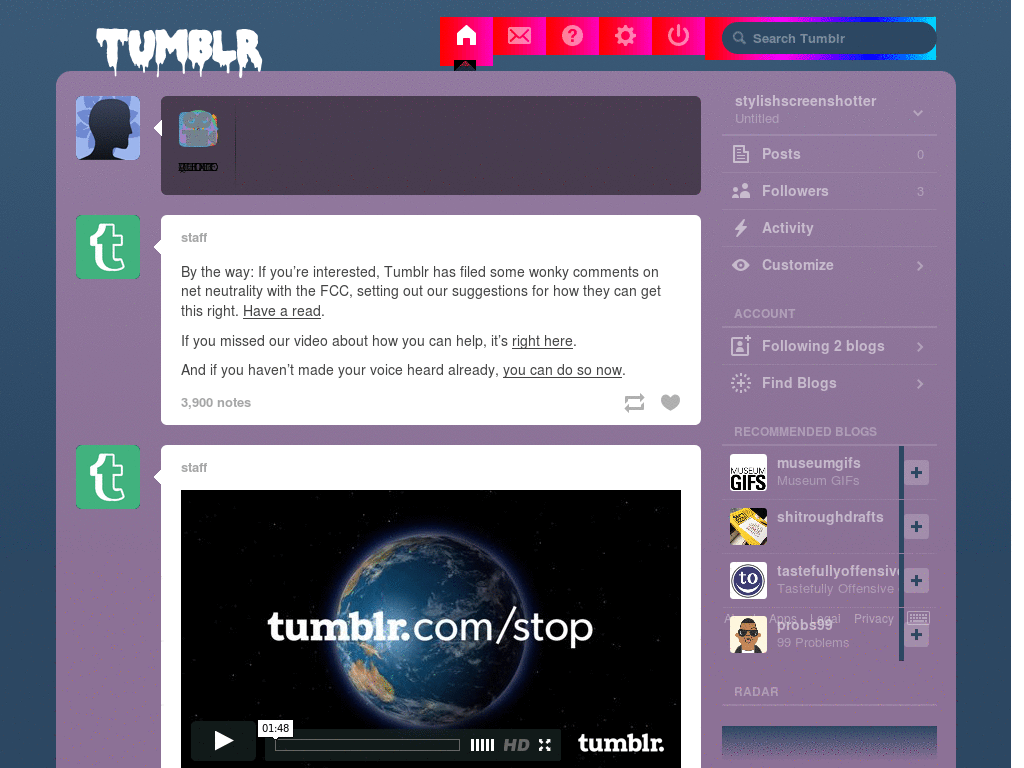Image resolution: width=1024 pixels, height=768 pixels.
Task: Enter fullscreen video mode icon
Action: [x=545, y=745]
